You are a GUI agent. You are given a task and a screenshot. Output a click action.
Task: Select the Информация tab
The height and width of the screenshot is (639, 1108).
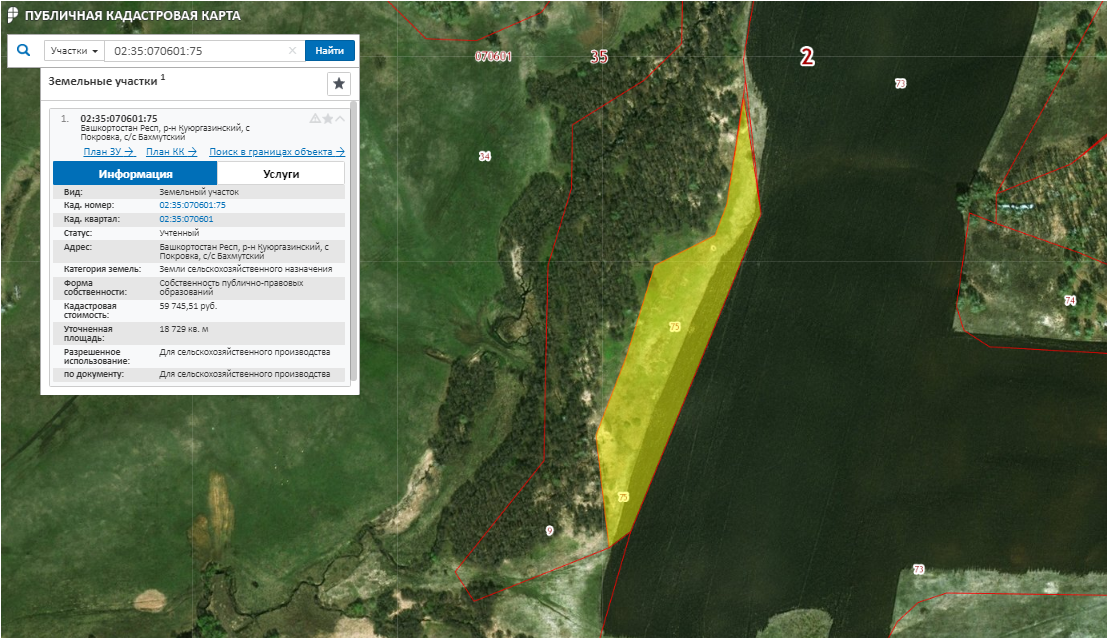(135, 173)
